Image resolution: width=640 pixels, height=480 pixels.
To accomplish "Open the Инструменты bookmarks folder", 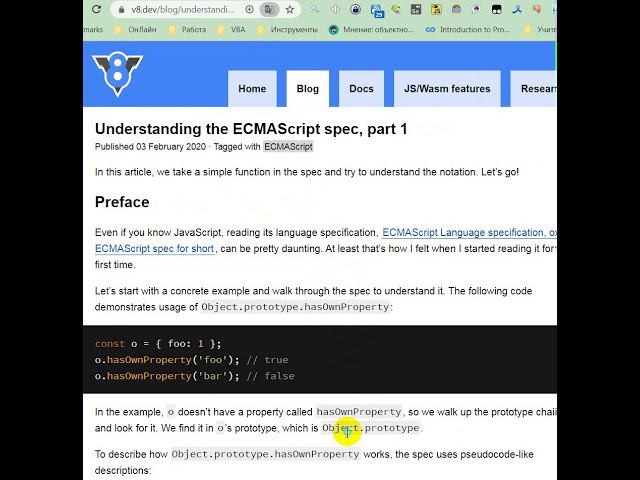I will point(287,29).
